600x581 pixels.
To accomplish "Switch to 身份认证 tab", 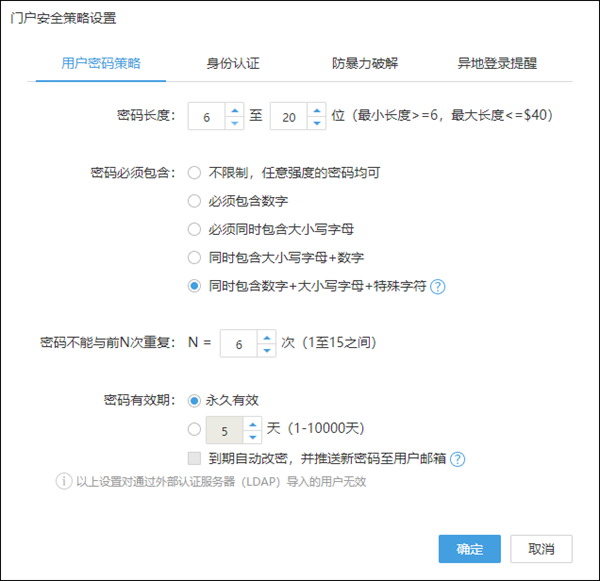I will click(232, 63).
